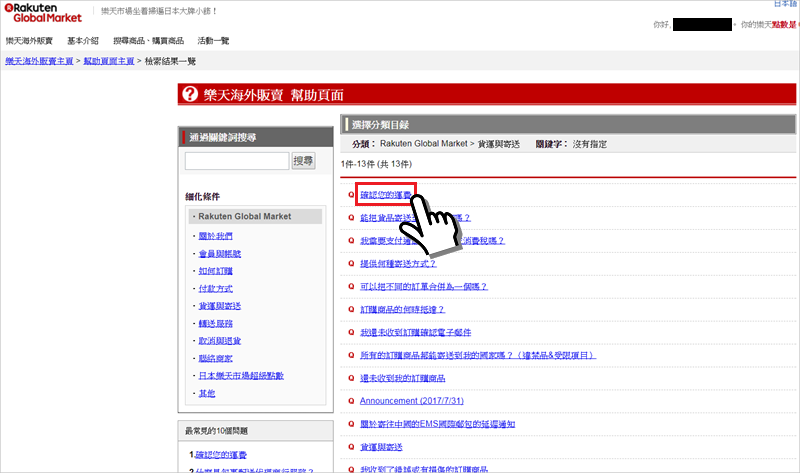Screen dimensions: 800x473
Task: Open the 樂天海外販賣 top menu item
Action: point(28,41)
